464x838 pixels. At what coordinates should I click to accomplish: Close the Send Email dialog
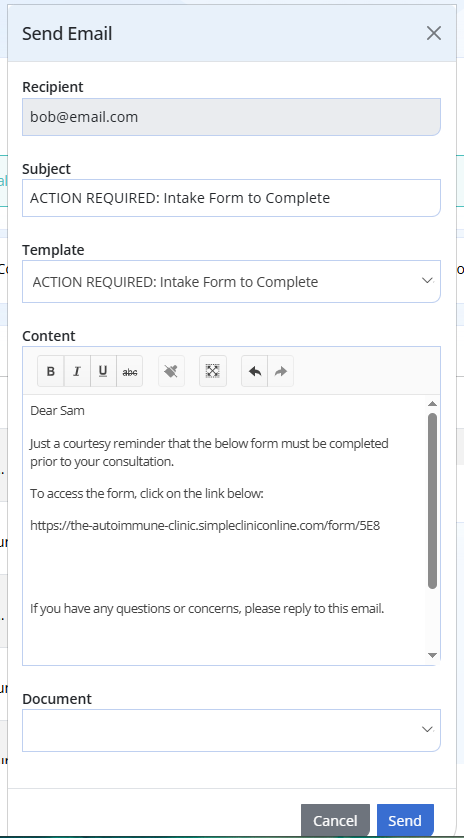(434, 33)
